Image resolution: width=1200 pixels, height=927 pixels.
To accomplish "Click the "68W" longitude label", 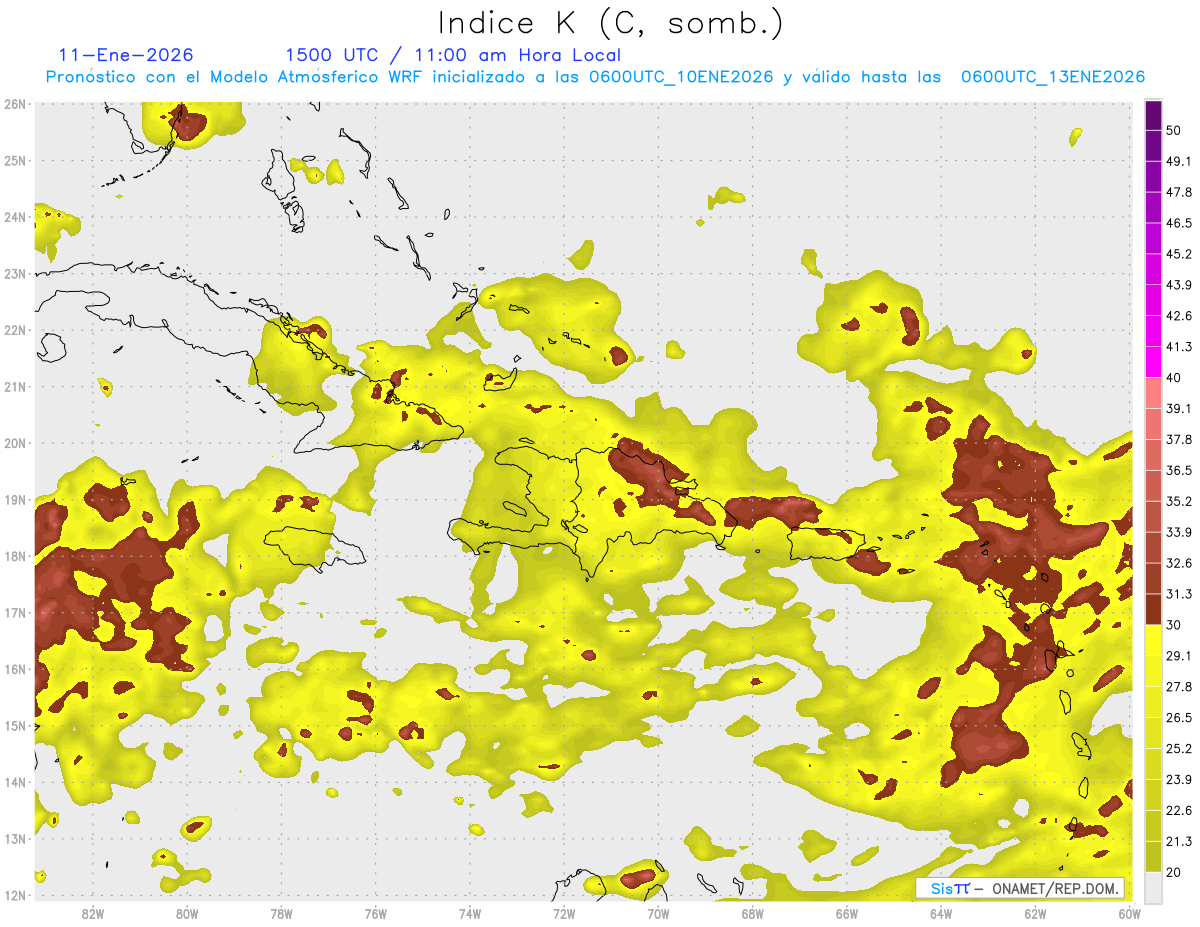I will click(x=752, y=913).
